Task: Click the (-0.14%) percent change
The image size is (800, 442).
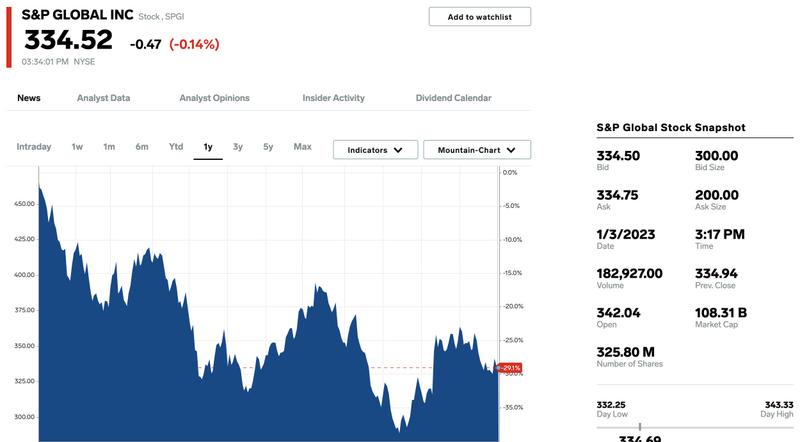Action: 194,44
